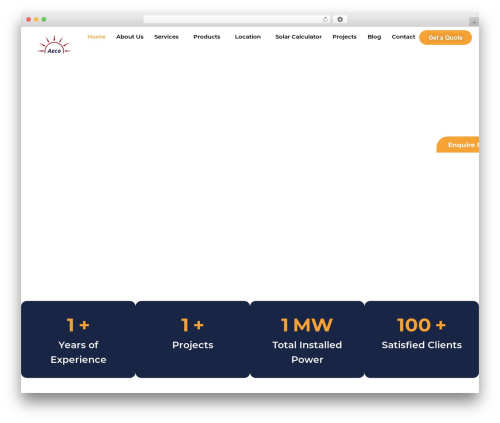The image size is (500, 423).
Task: Open the Products menu
Action: coord(207,37)
